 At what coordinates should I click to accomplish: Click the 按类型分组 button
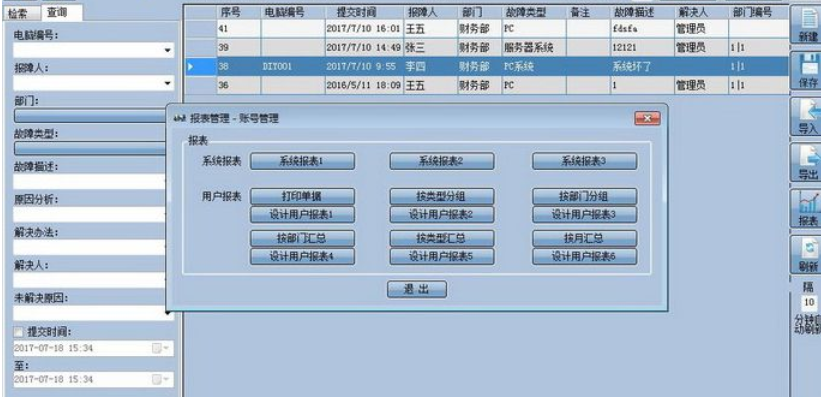point(441,196)
